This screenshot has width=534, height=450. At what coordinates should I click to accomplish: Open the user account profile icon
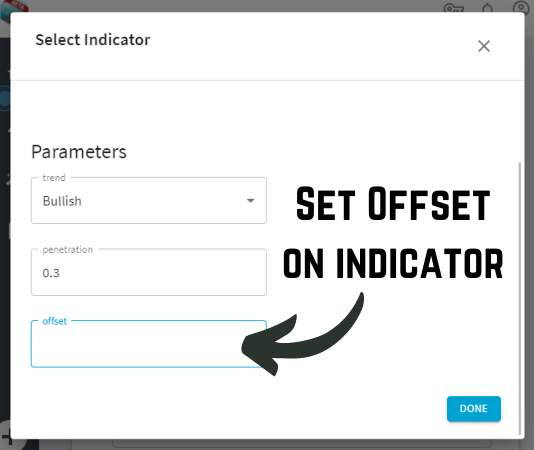coord(521,8)
